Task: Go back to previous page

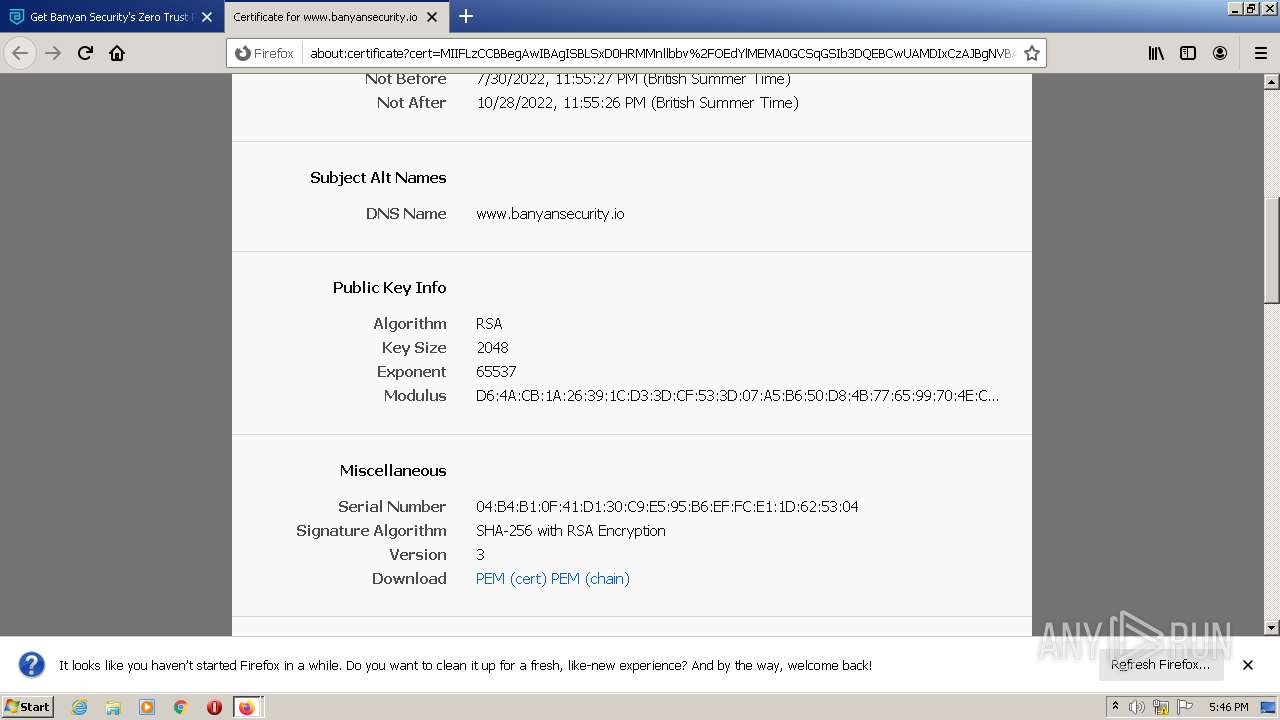Action: click(20, 53)
